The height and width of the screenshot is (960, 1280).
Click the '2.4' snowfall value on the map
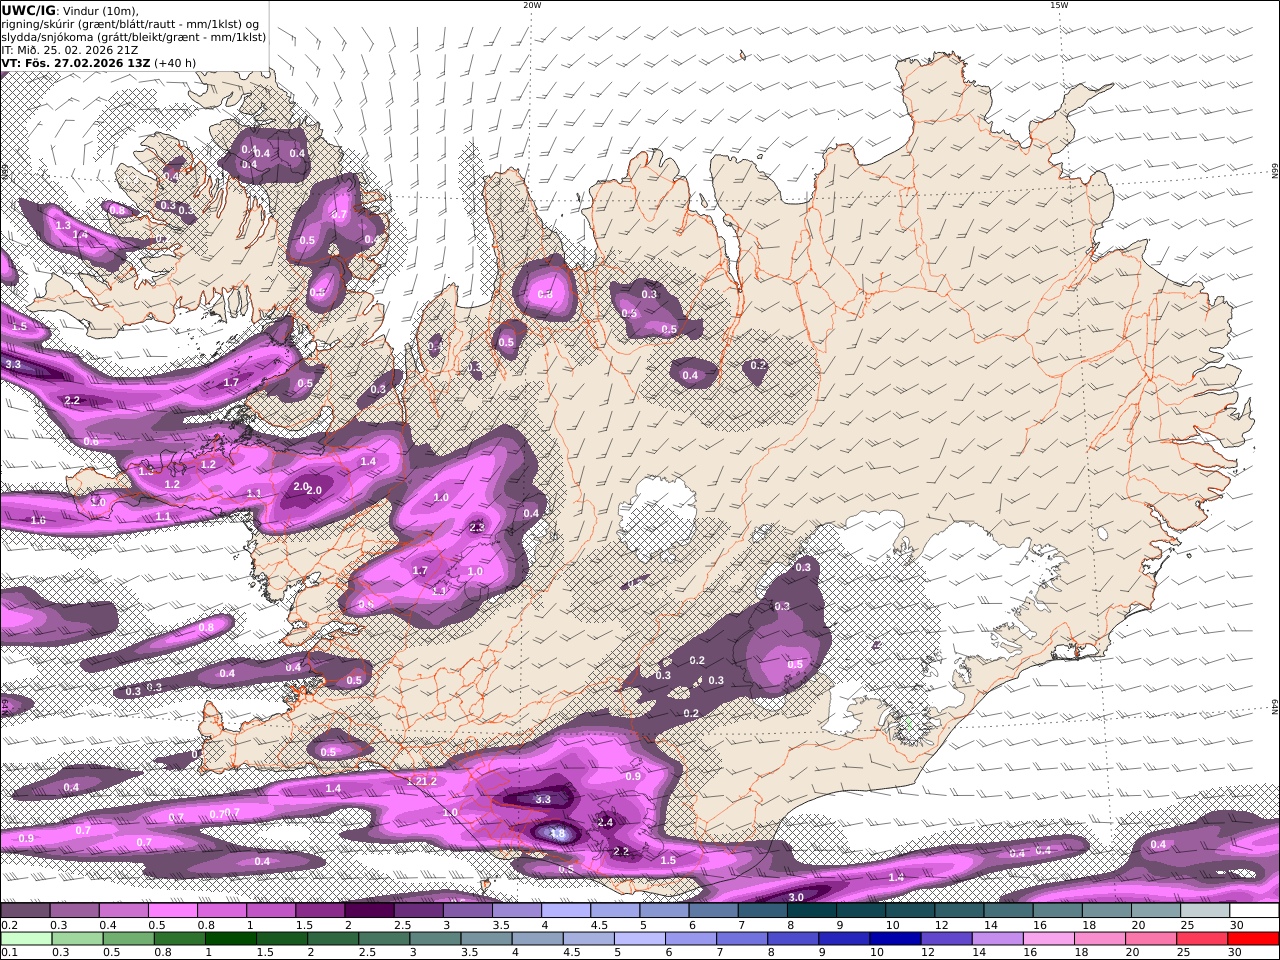click(605, 822)
